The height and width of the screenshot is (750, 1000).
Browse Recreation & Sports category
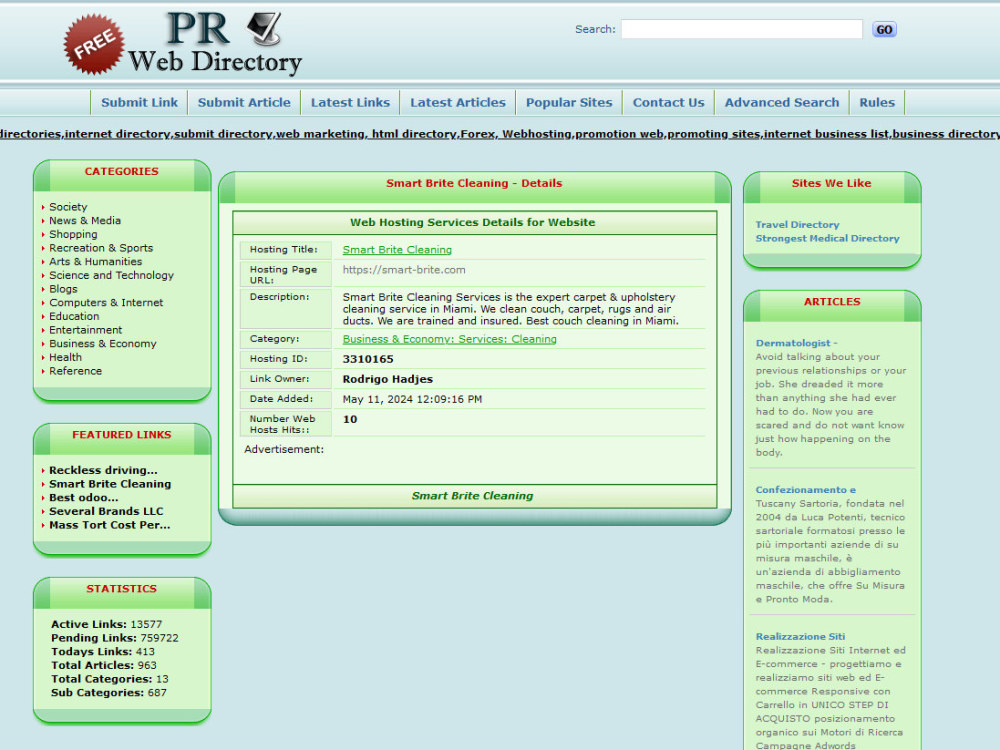tap(101, 248)
